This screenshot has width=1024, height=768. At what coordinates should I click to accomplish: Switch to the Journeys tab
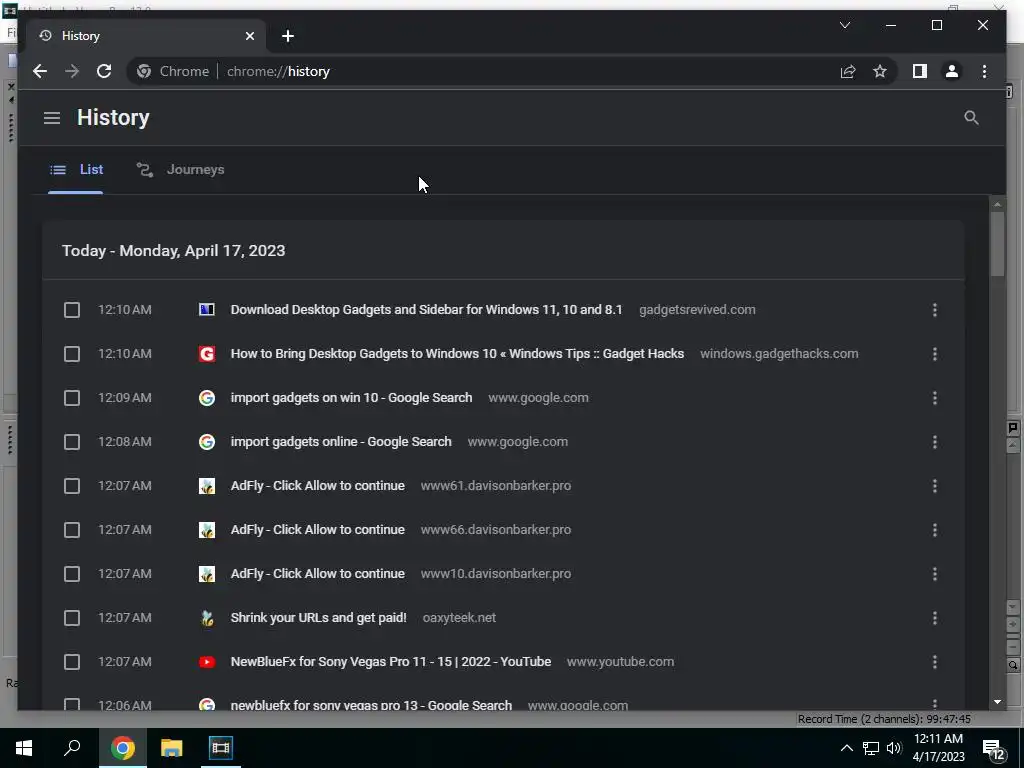[x=180, y=170]
